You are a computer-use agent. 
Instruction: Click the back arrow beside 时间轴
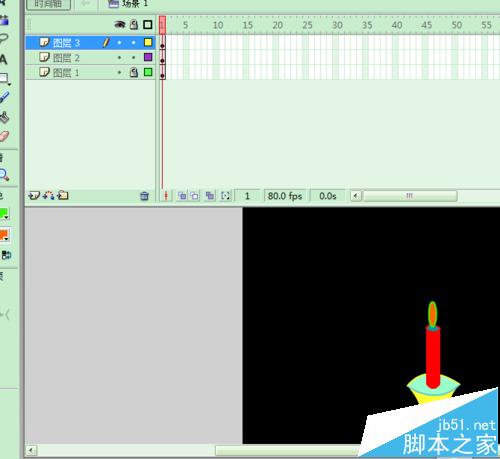(x=86, y=3)
